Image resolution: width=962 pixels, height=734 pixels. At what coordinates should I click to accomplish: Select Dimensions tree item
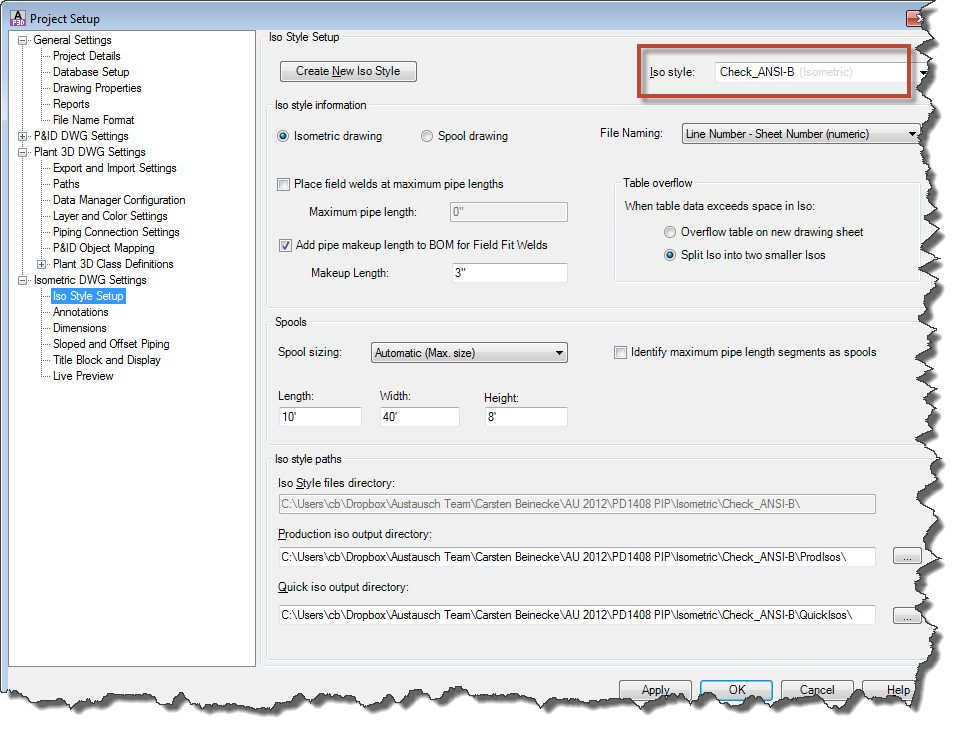80,328
